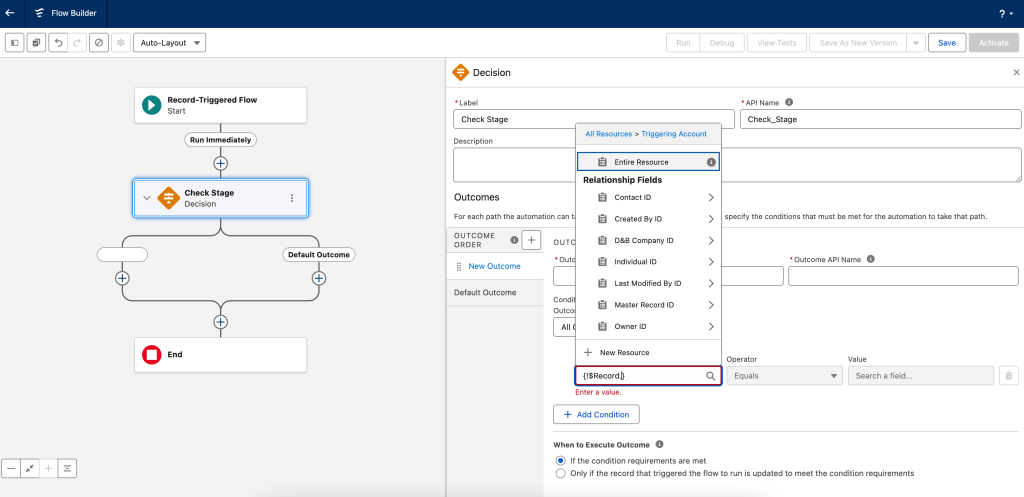
Task: Add element above the End node
Action: pyautogui.click(x=221, y=322)
